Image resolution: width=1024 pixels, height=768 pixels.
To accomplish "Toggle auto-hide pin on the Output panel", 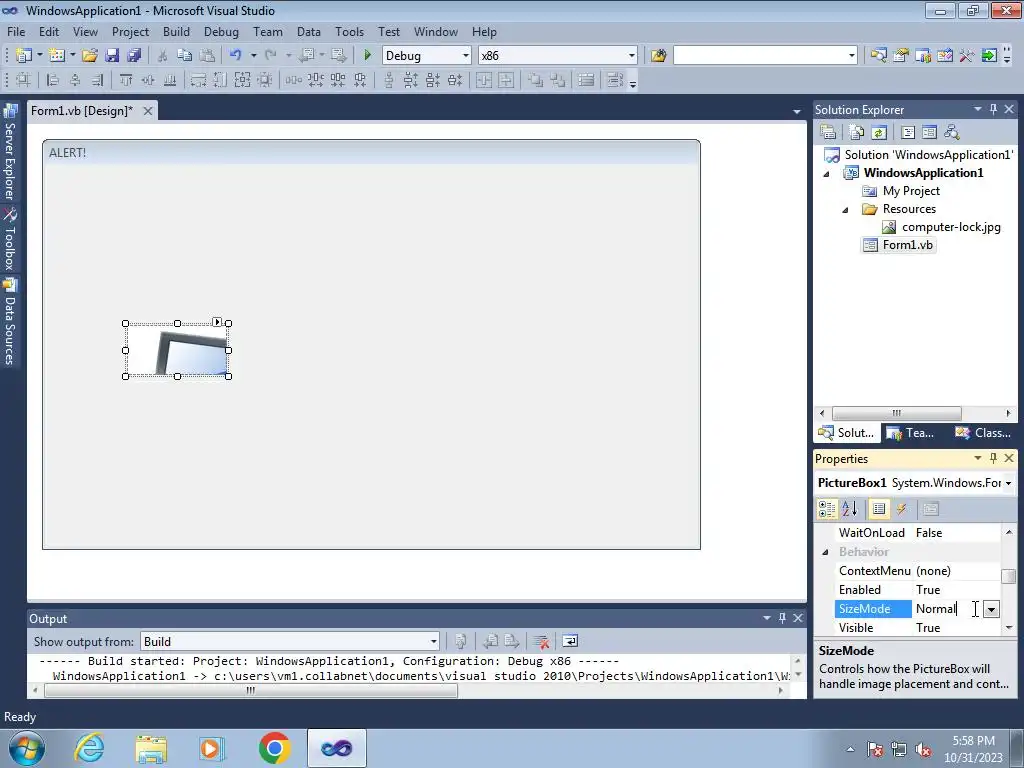I will [x=782, y=618].
